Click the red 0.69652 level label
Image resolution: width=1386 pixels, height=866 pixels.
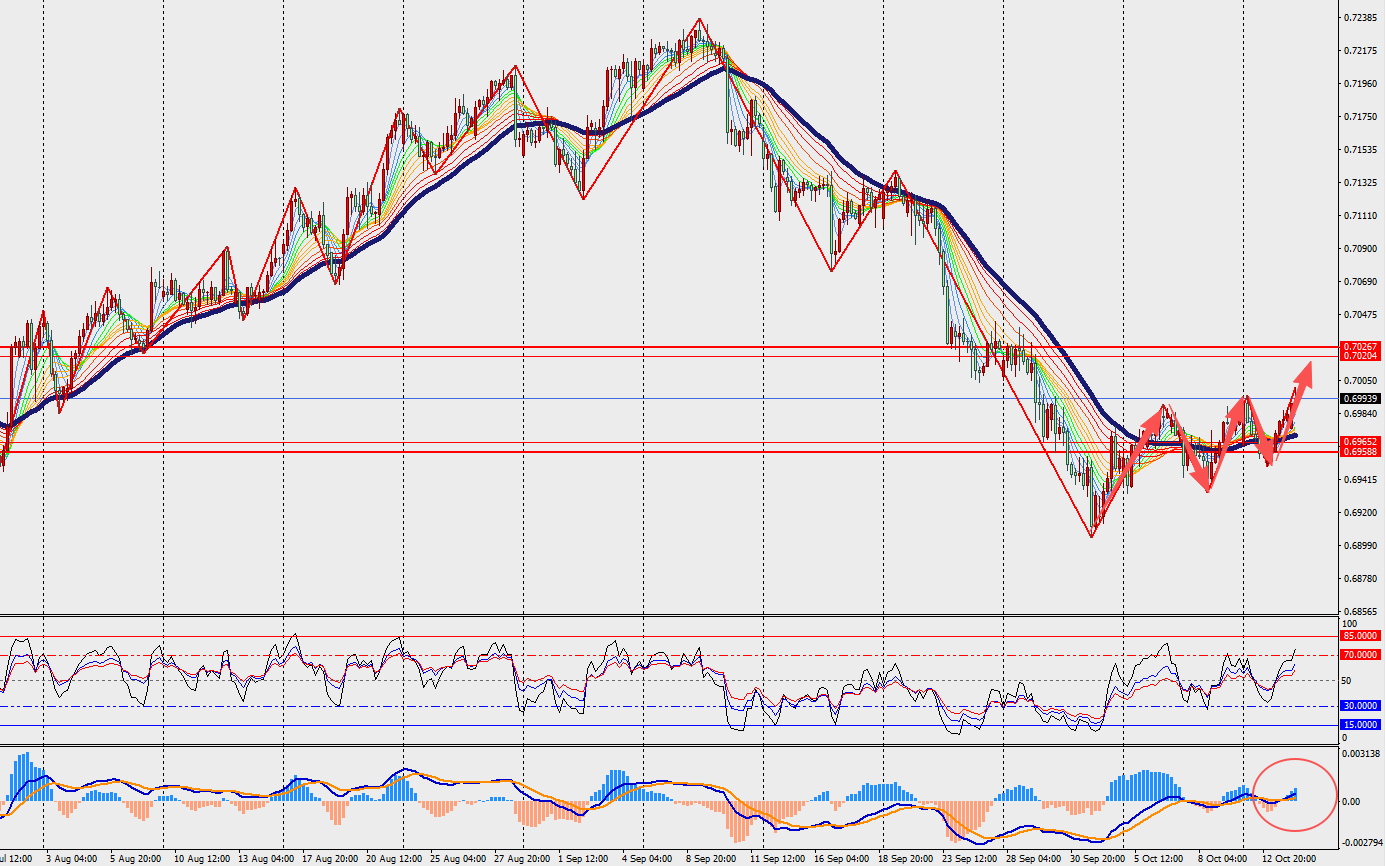click(x=1360, y=441)
